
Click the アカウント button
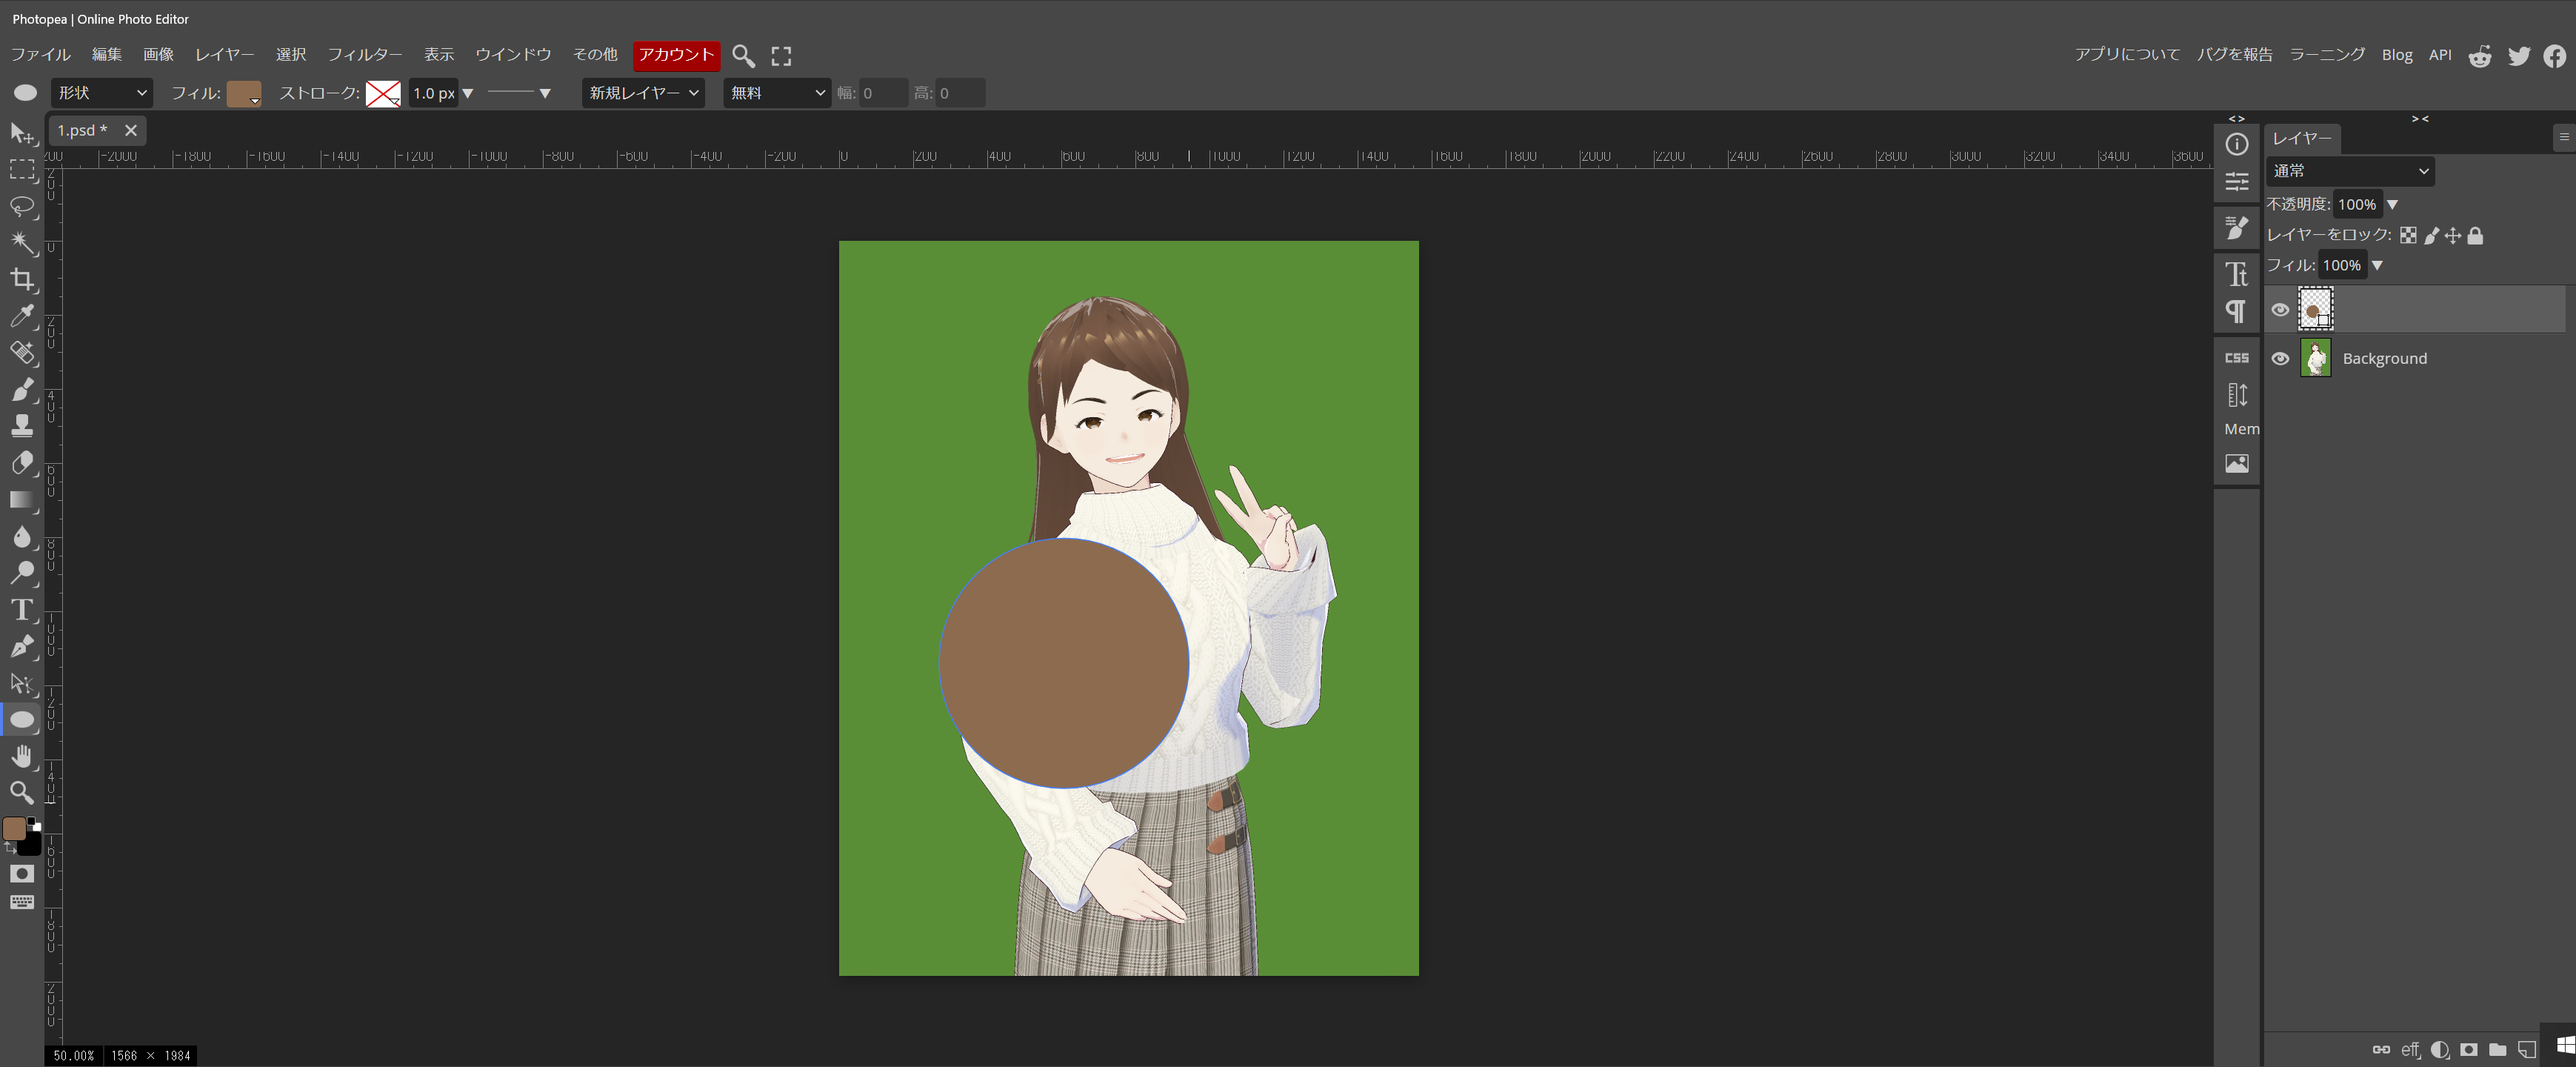tap(676, 55)
